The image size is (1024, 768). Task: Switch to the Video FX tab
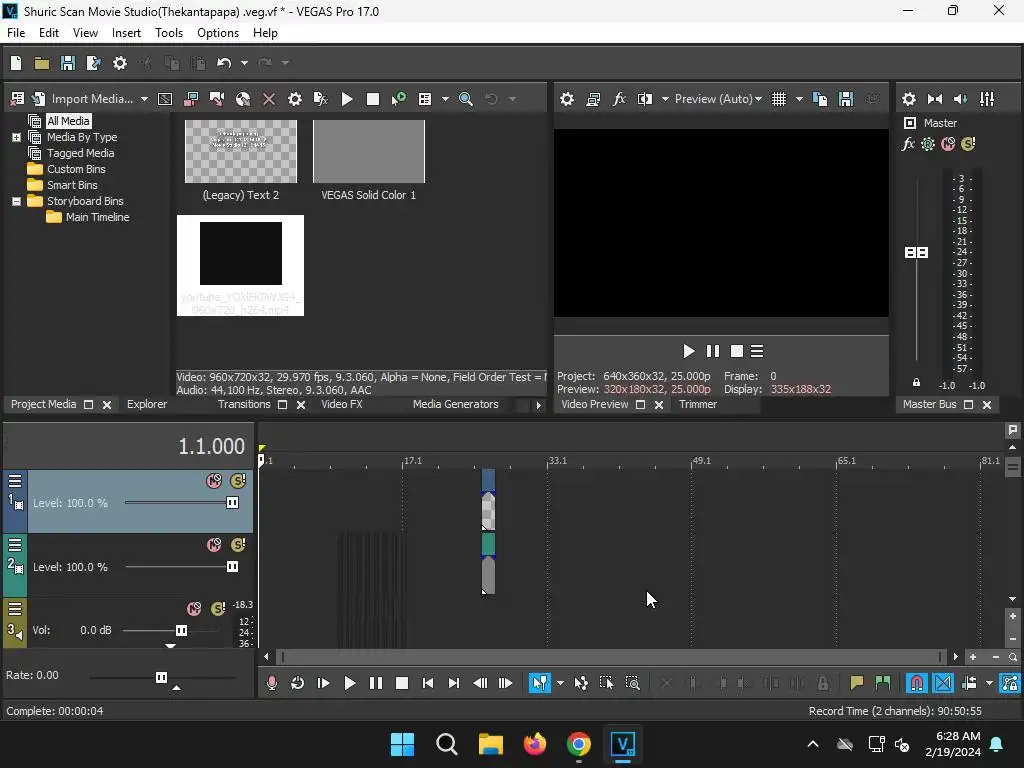coord(342,404)
